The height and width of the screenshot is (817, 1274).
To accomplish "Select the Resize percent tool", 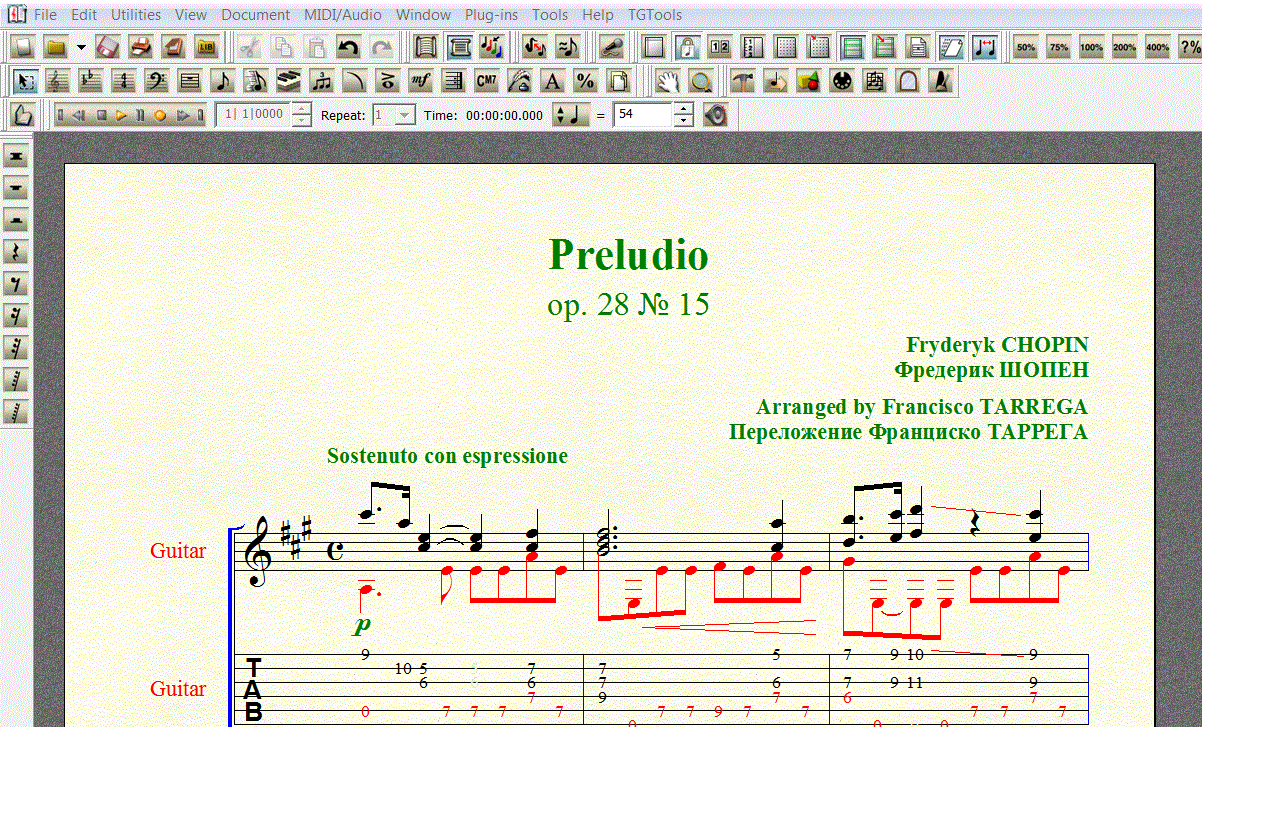I will [x=585, y=81].
